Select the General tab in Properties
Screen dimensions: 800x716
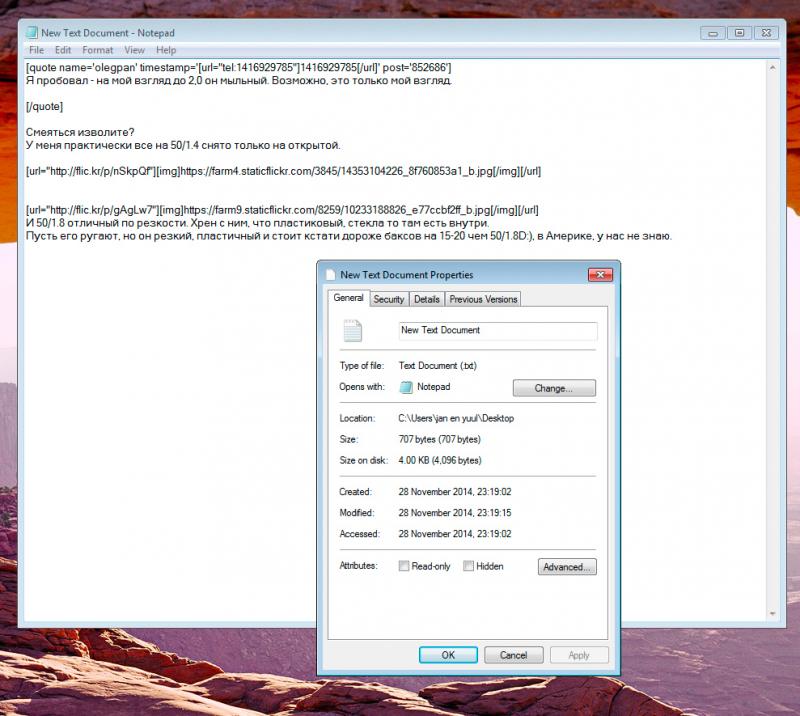[x=348, y=298]
